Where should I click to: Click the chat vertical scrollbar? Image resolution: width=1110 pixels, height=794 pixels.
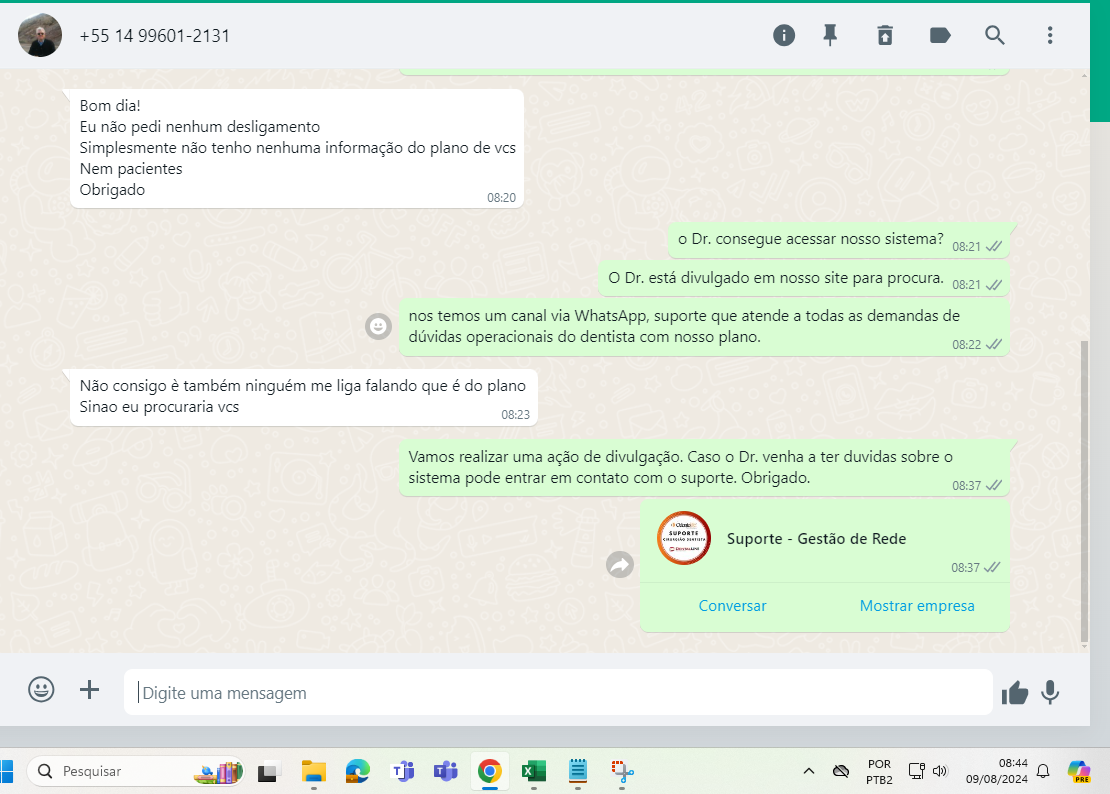1085,490
